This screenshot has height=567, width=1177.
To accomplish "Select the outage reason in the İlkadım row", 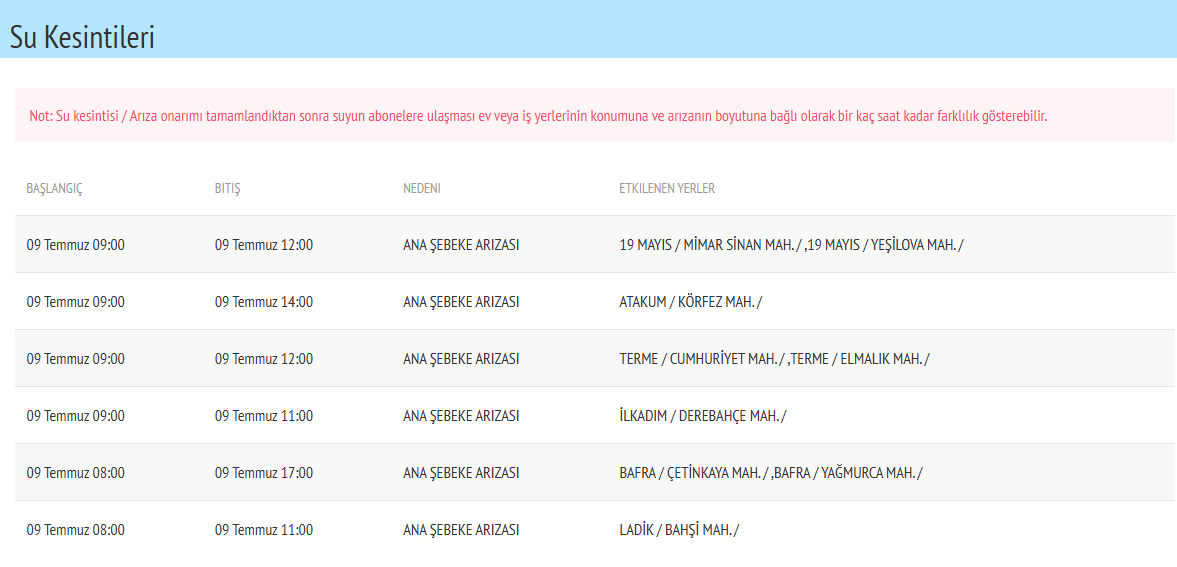I will (x=460, y=416).
